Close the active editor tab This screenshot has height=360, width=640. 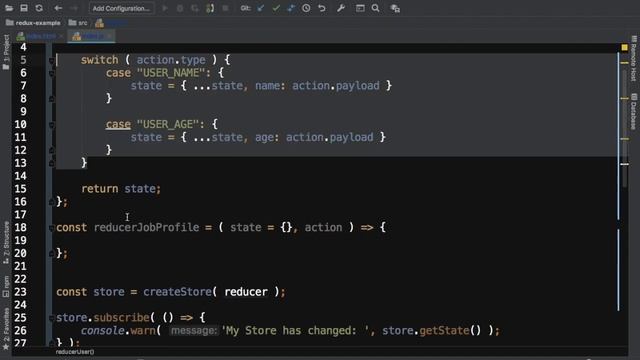(x=110, y=36)
